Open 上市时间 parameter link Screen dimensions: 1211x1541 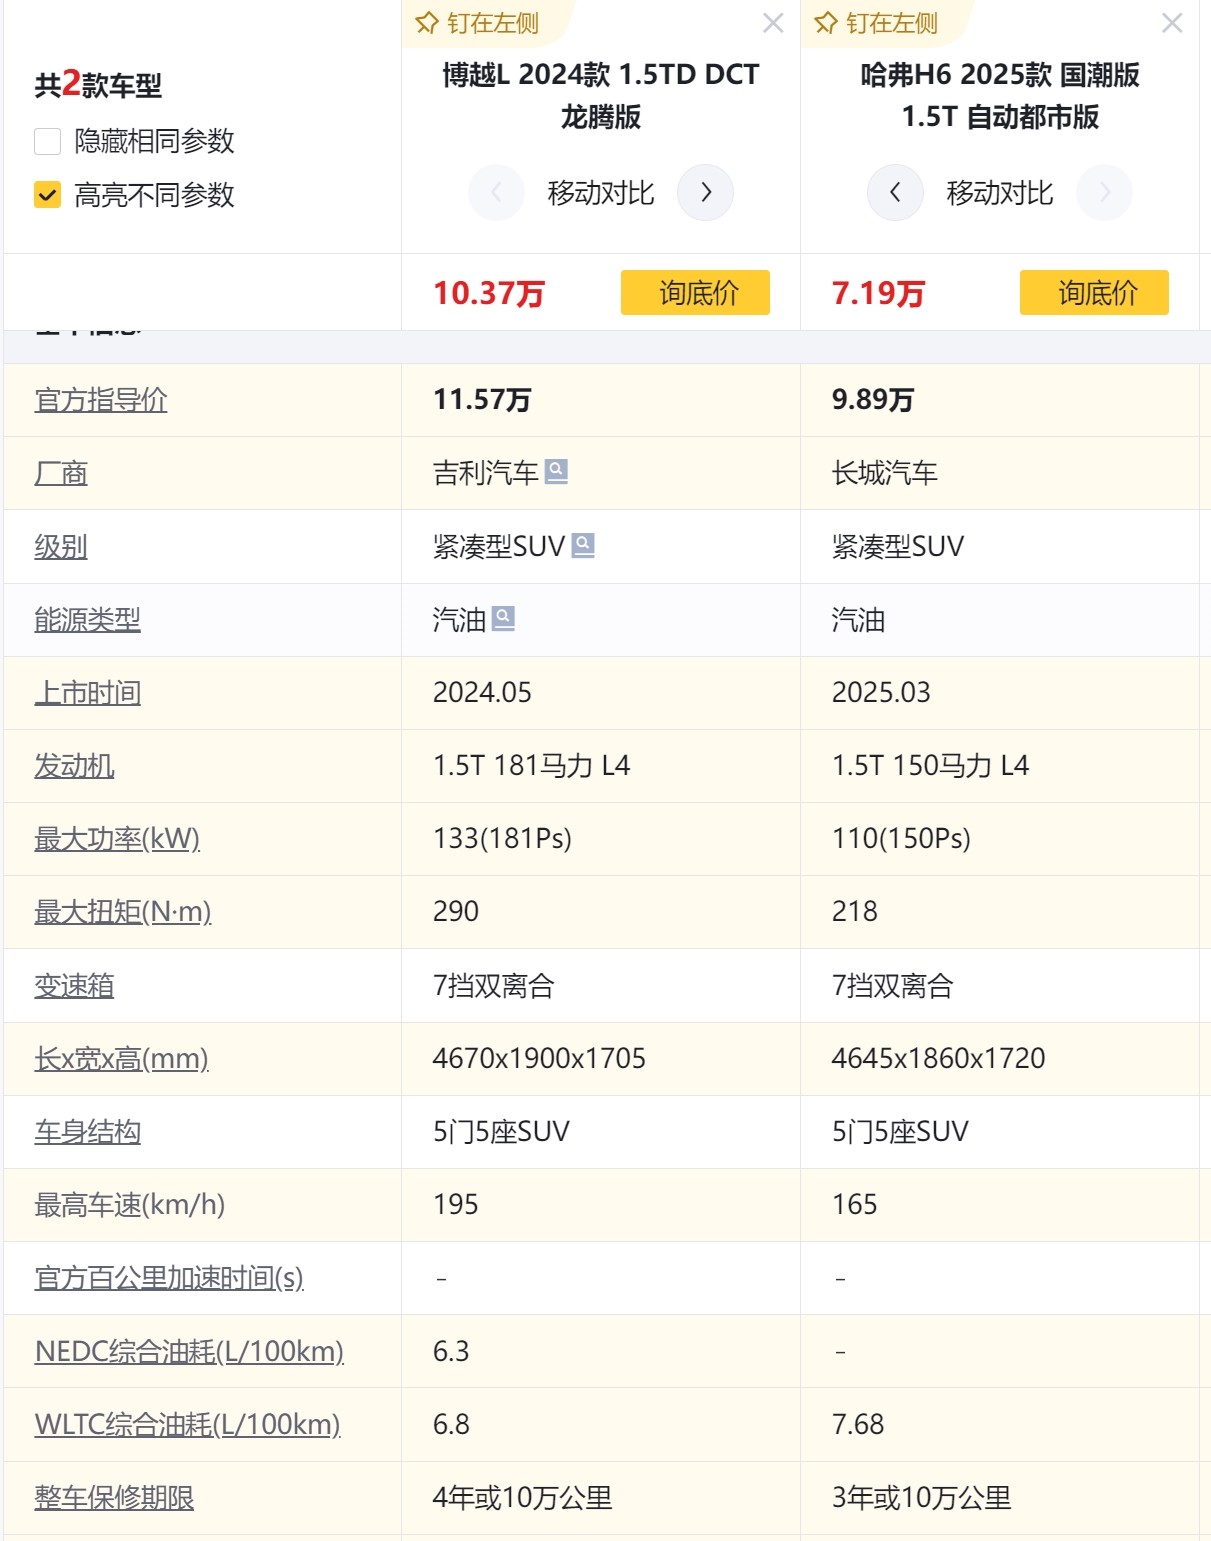coord(88,693)
